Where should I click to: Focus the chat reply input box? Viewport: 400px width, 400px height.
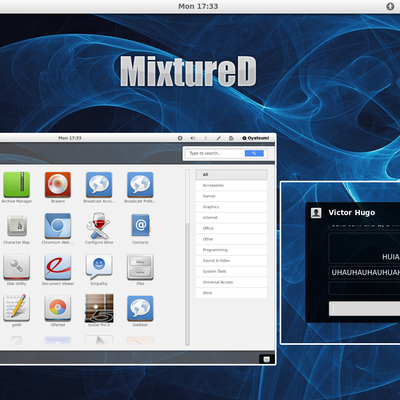tap(364, 309)
